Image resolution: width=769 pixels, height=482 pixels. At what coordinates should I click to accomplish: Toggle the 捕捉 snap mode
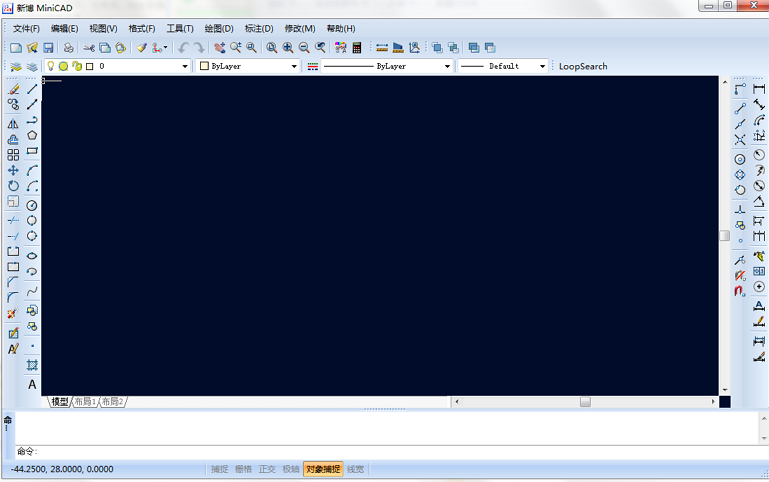tap(219, 469)
